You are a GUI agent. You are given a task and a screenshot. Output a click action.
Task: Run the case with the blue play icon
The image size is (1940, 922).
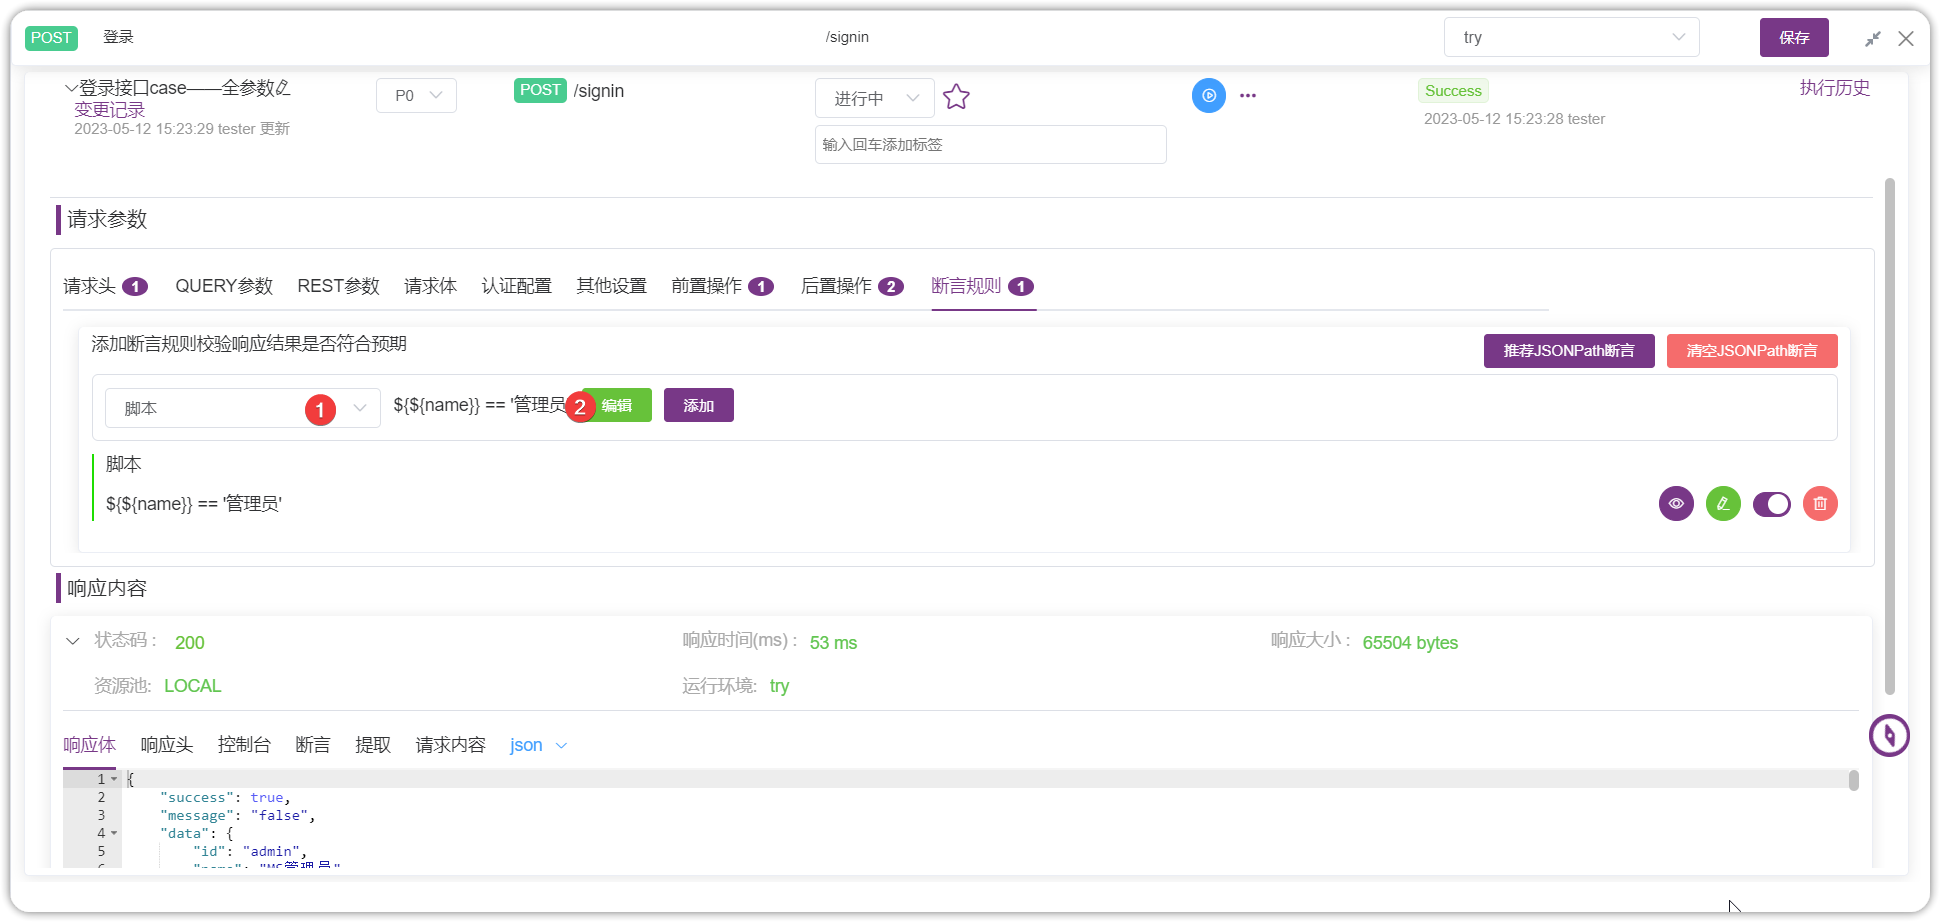tap(1209, 96)
